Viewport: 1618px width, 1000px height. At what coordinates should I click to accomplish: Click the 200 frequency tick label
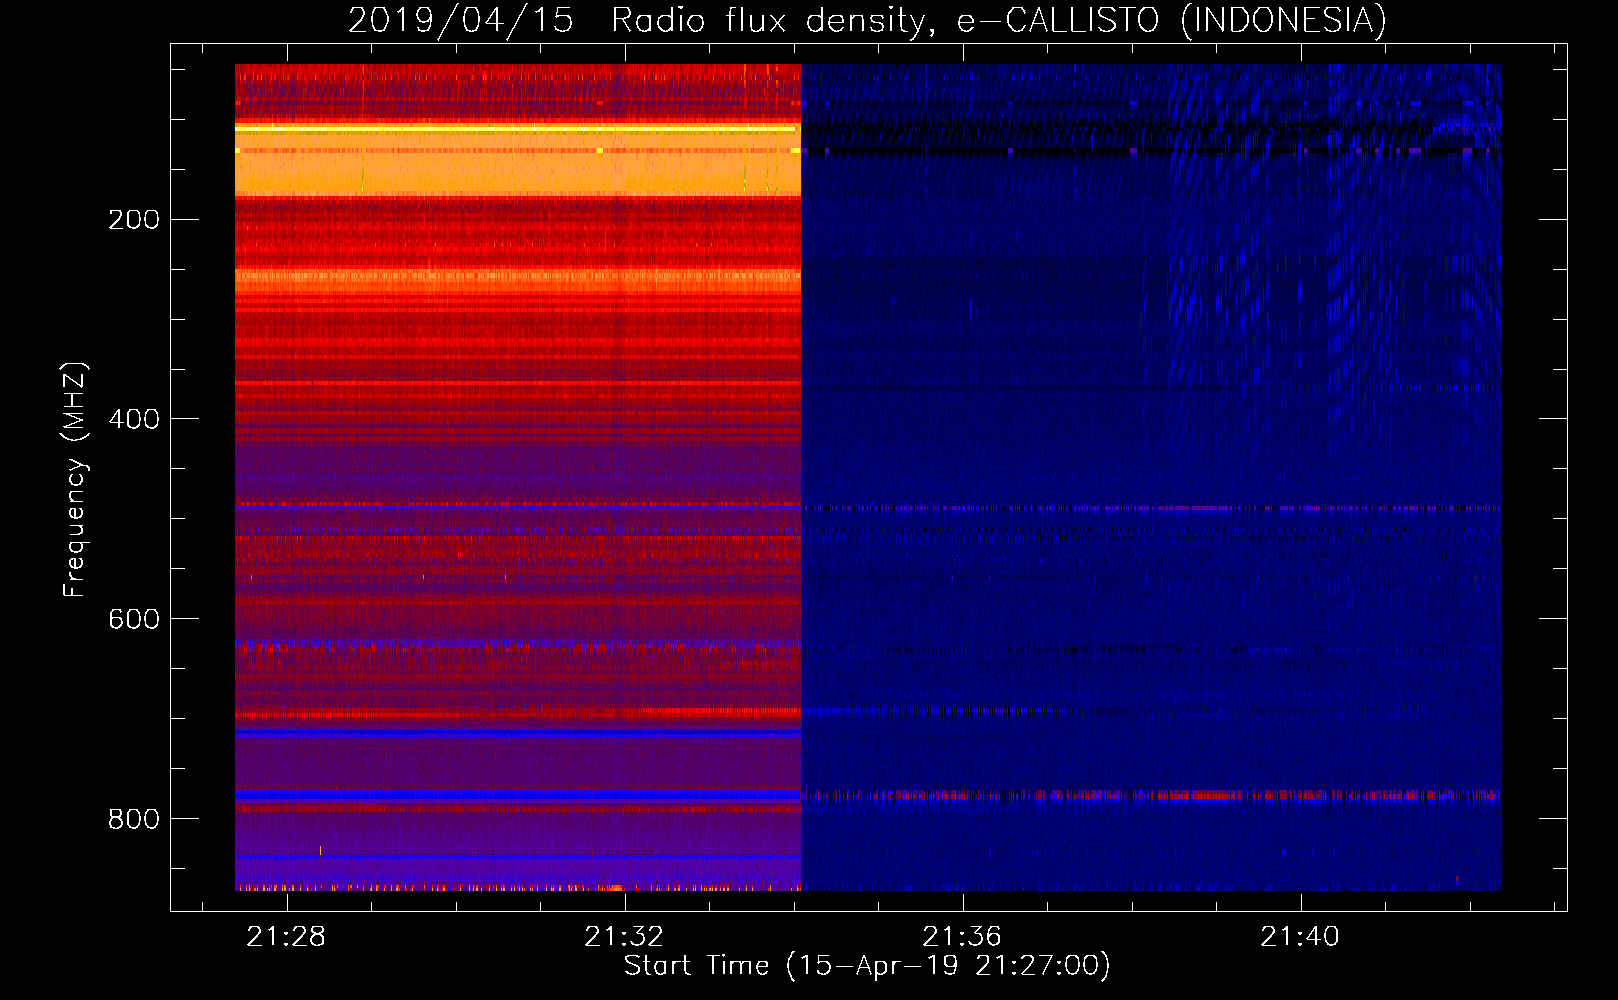[x=134, y=220]
